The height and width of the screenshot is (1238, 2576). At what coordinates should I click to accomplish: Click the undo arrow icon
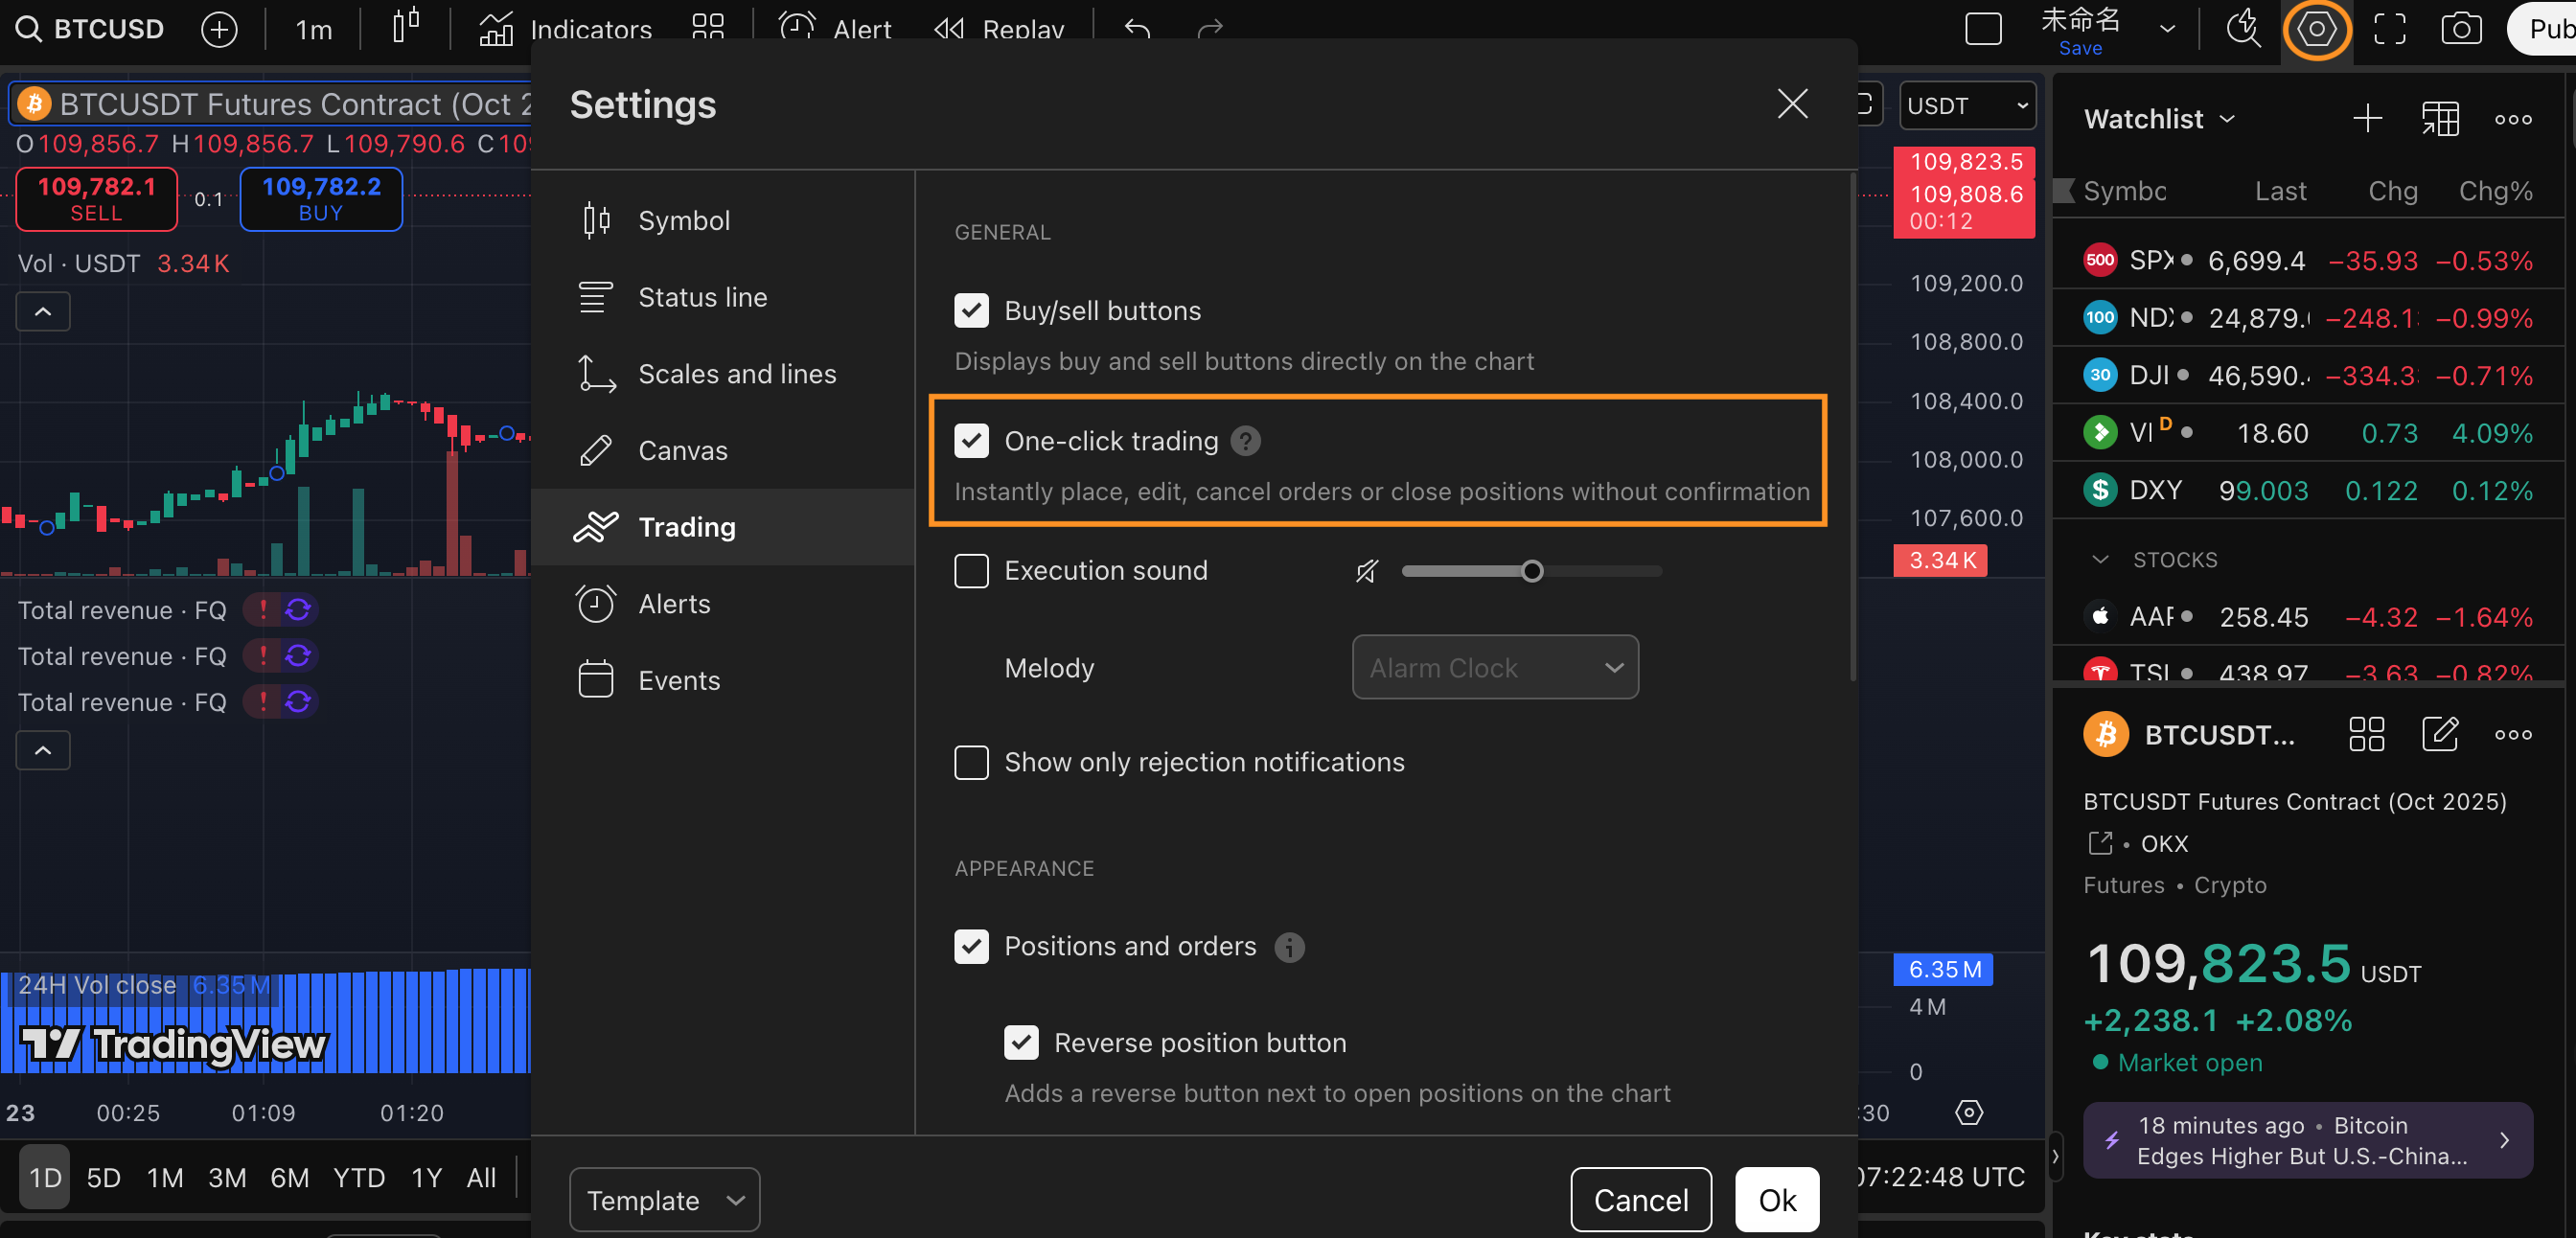[1137, 28]
